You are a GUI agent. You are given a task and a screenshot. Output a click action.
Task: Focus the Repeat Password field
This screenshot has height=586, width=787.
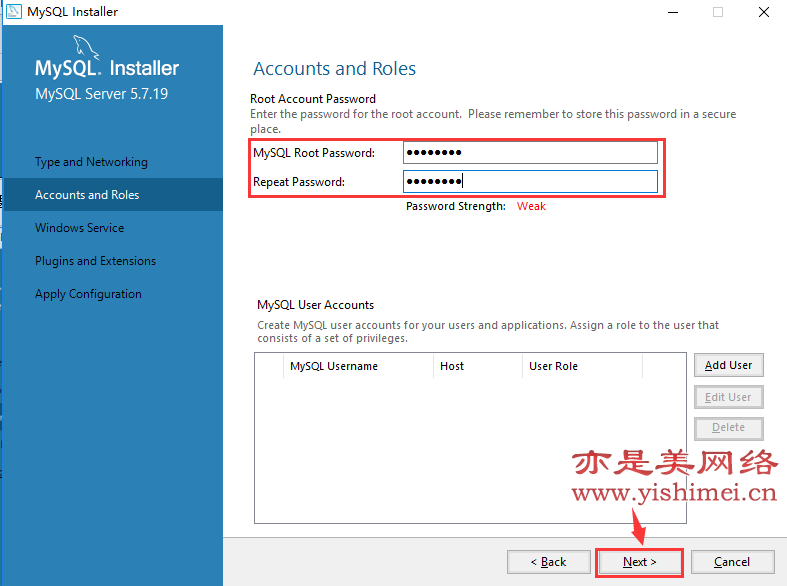530,182
